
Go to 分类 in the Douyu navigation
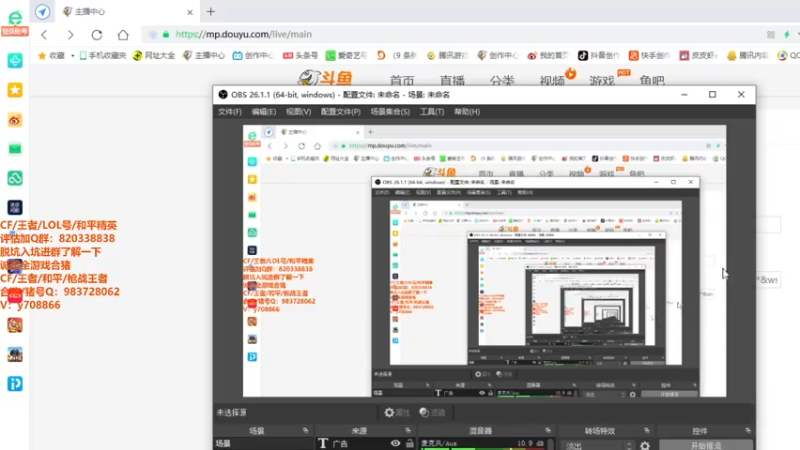tap(502, 81)
